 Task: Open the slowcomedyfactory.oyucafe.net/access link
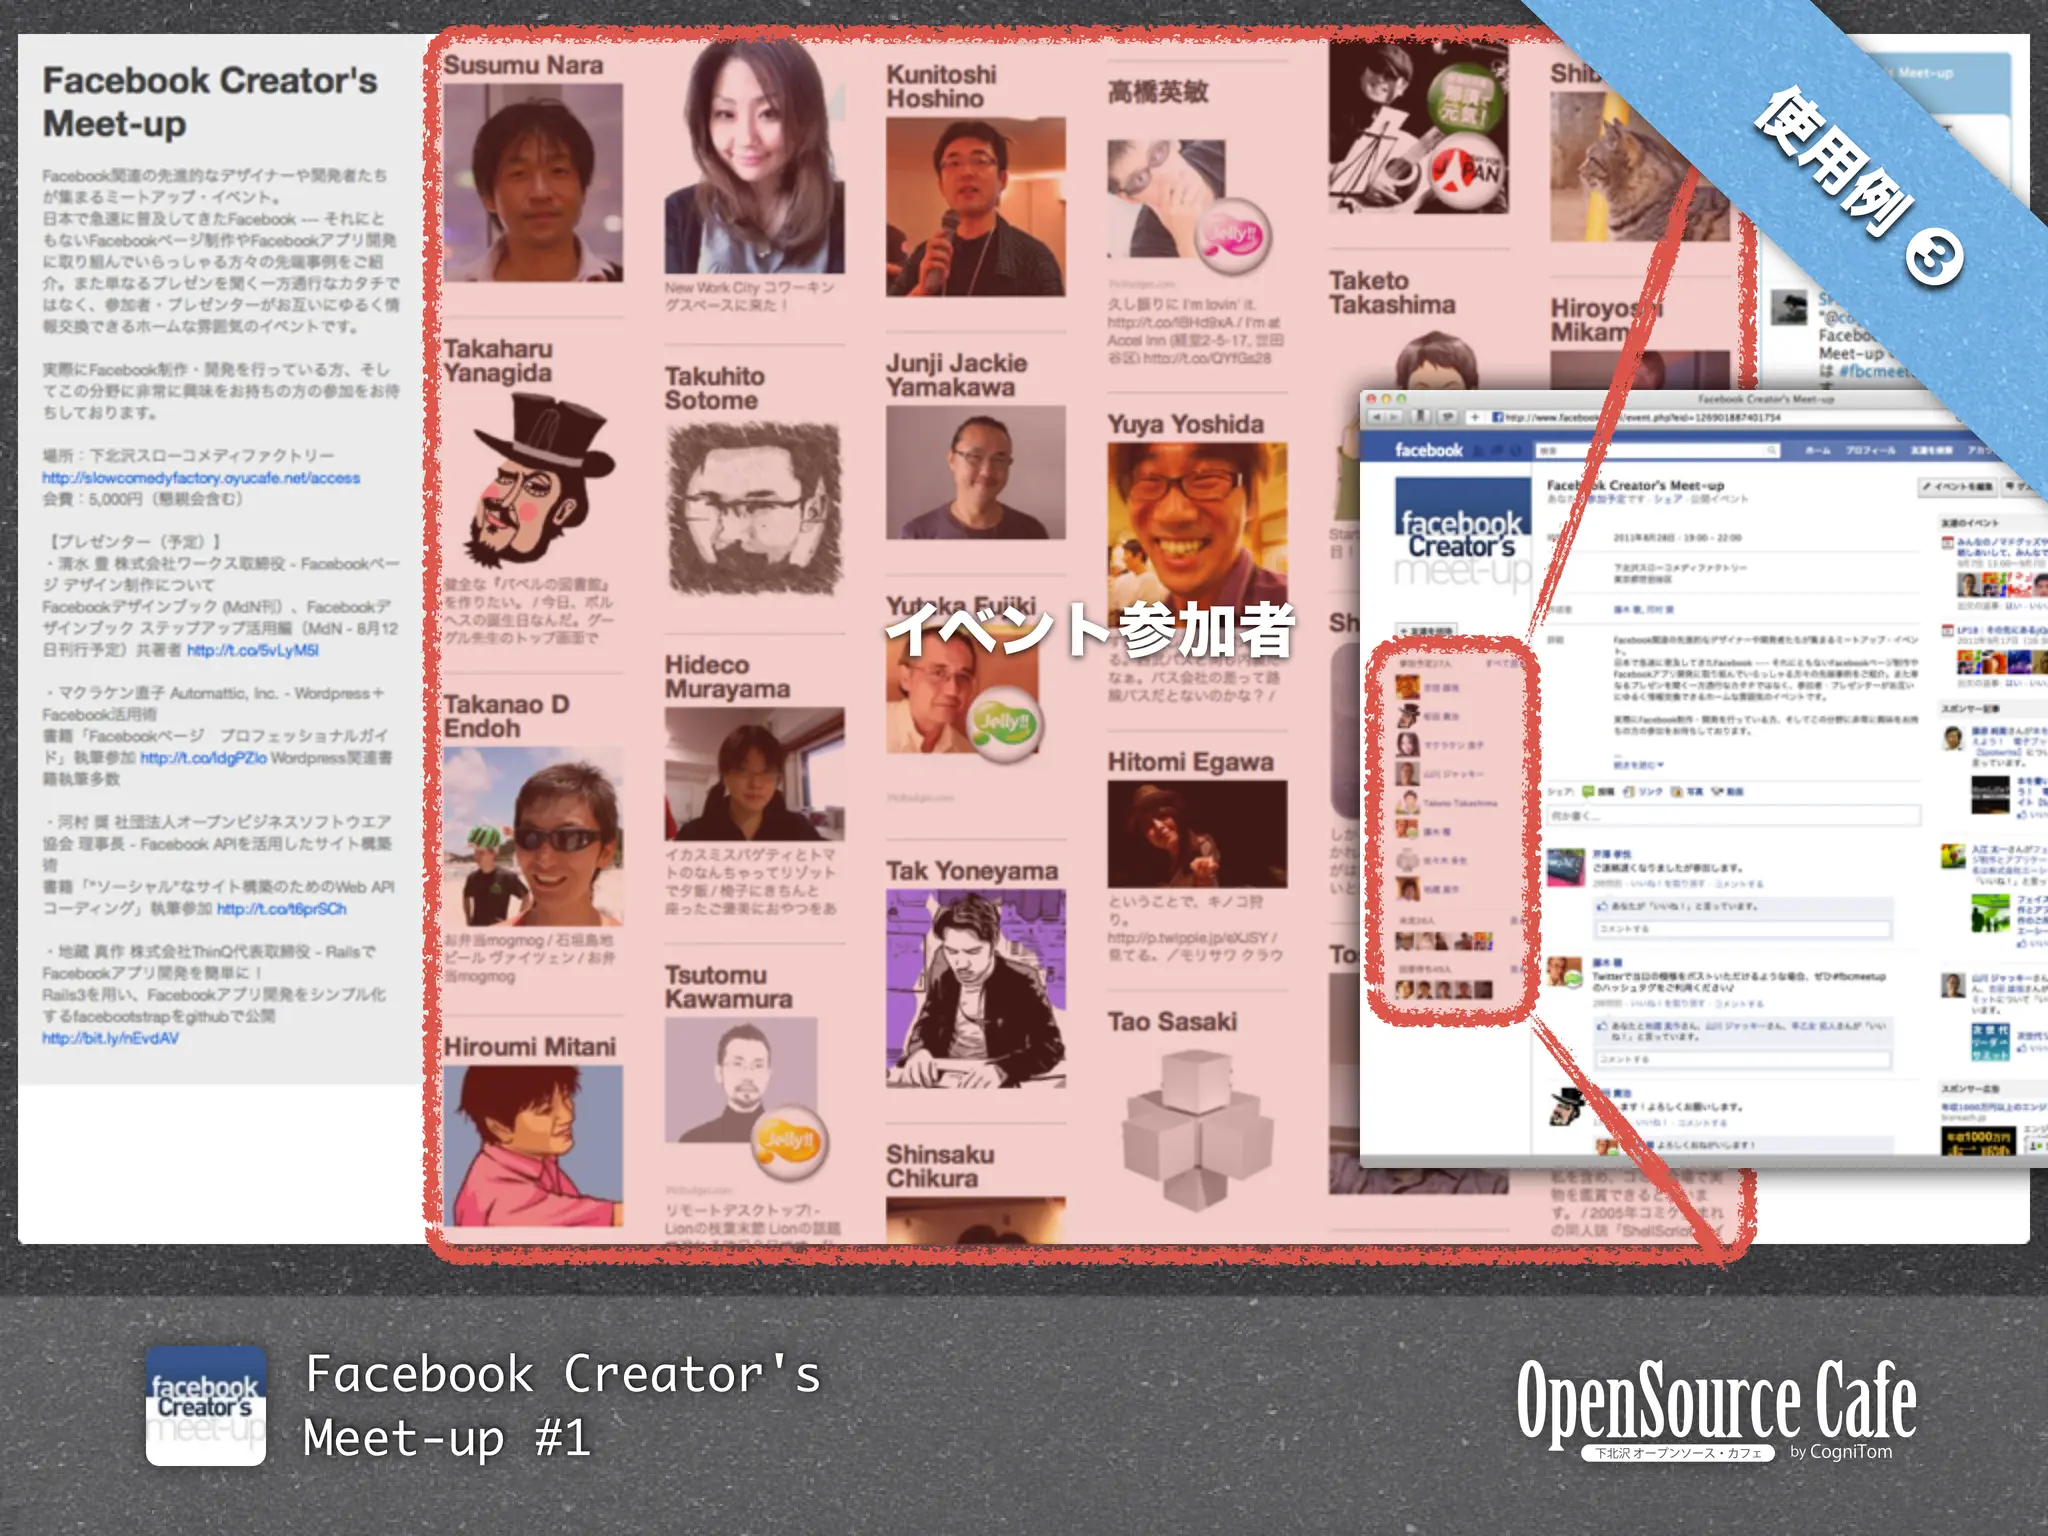point(201,478)
